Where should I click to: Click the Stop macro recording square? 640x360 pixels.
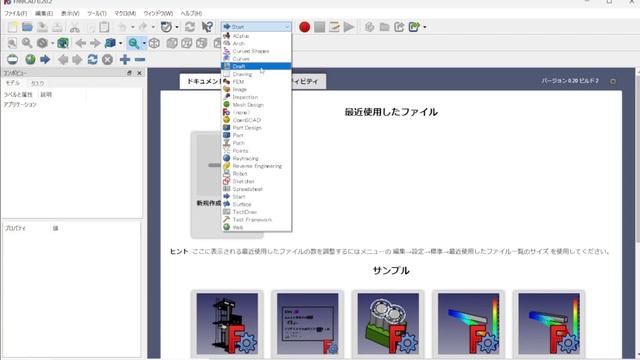pyautogui.click(x=320, y=27)
